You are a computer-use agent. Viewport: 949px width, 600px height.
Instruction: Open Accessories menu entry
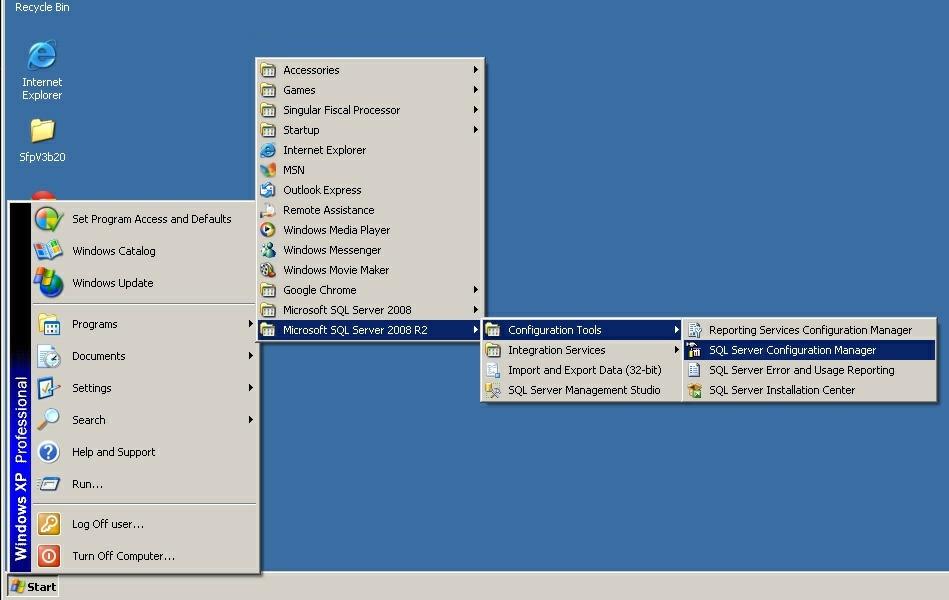click(x=370, y=70)
